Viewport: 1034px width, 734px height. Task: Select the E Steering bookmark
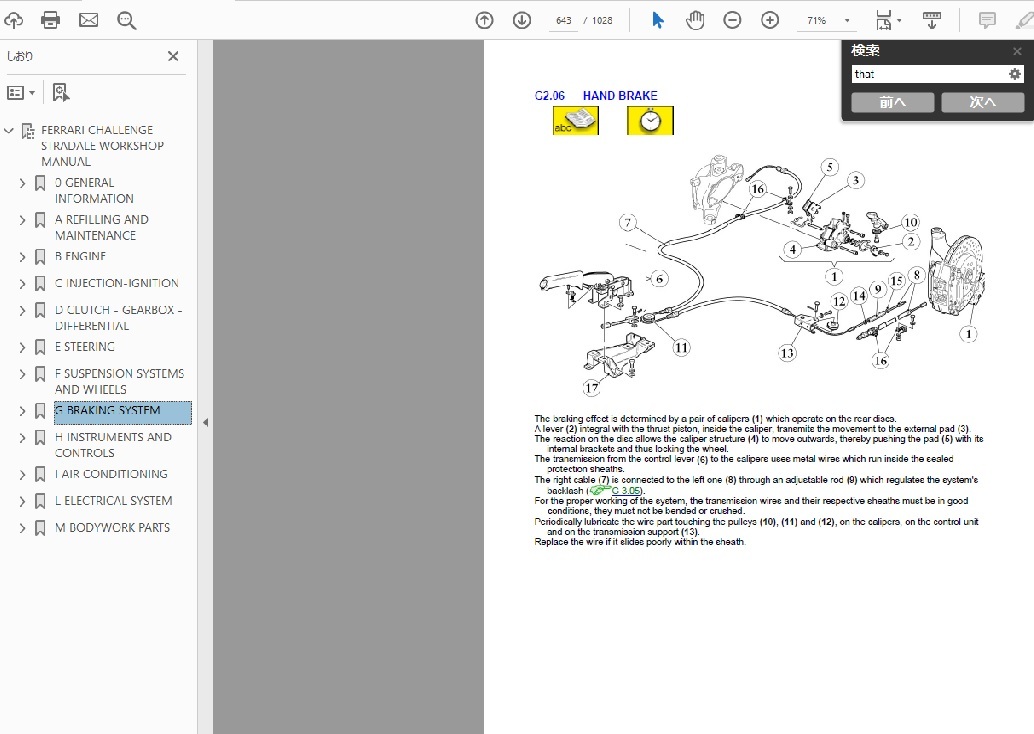85,347
